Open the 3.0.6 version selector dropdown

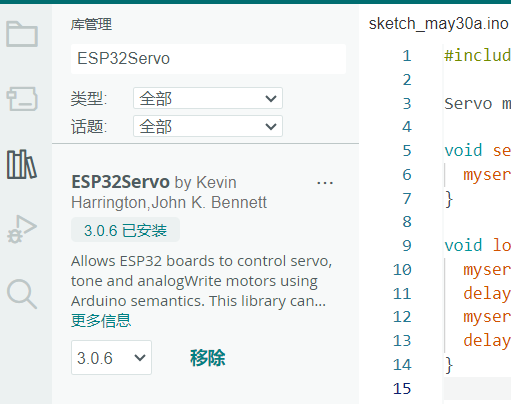click(111, 358)
